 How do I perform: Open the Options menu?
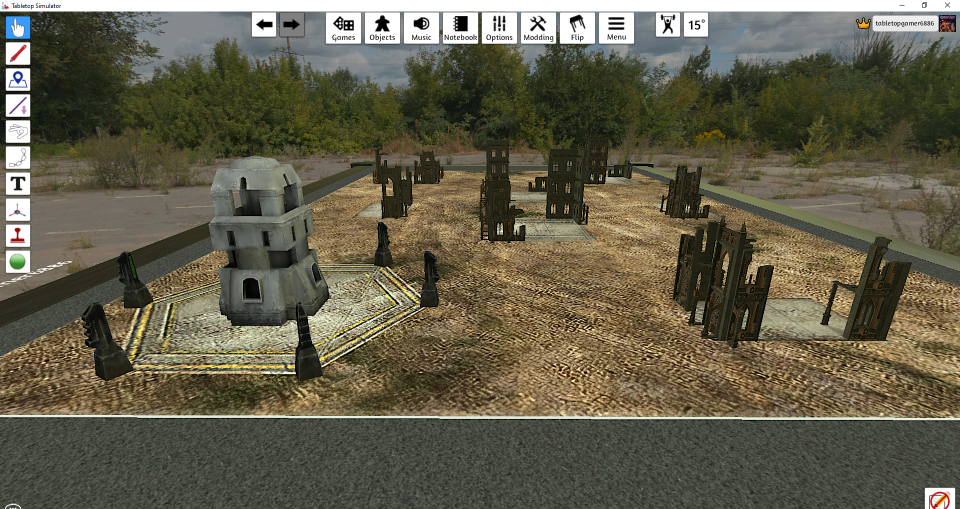coord(499,28)
